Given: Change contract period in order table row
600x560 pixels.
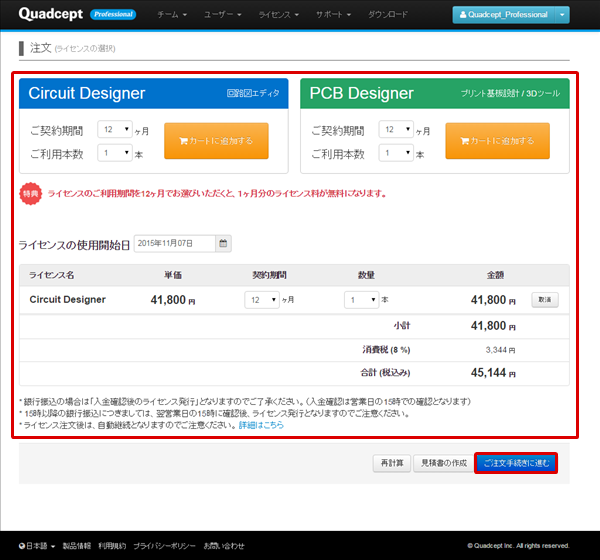Looking at the screenshot, I should (x=262, y=300).
